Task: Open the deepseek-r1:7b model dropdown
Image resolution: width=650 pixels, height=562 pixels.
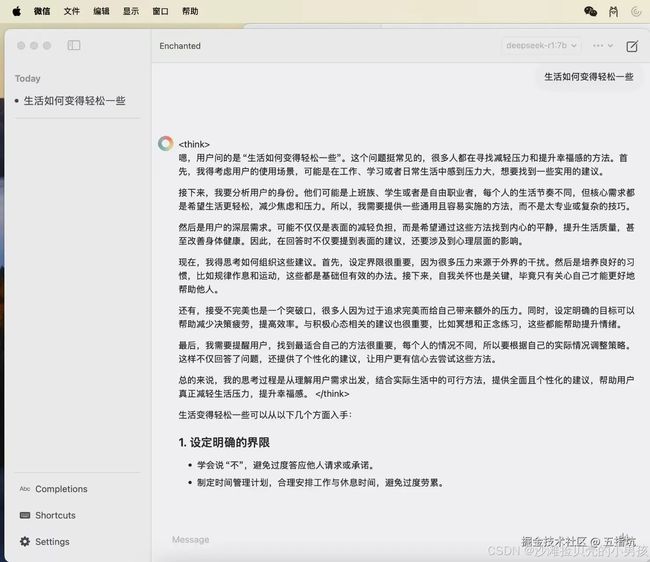Action: [x=541, y=45]
